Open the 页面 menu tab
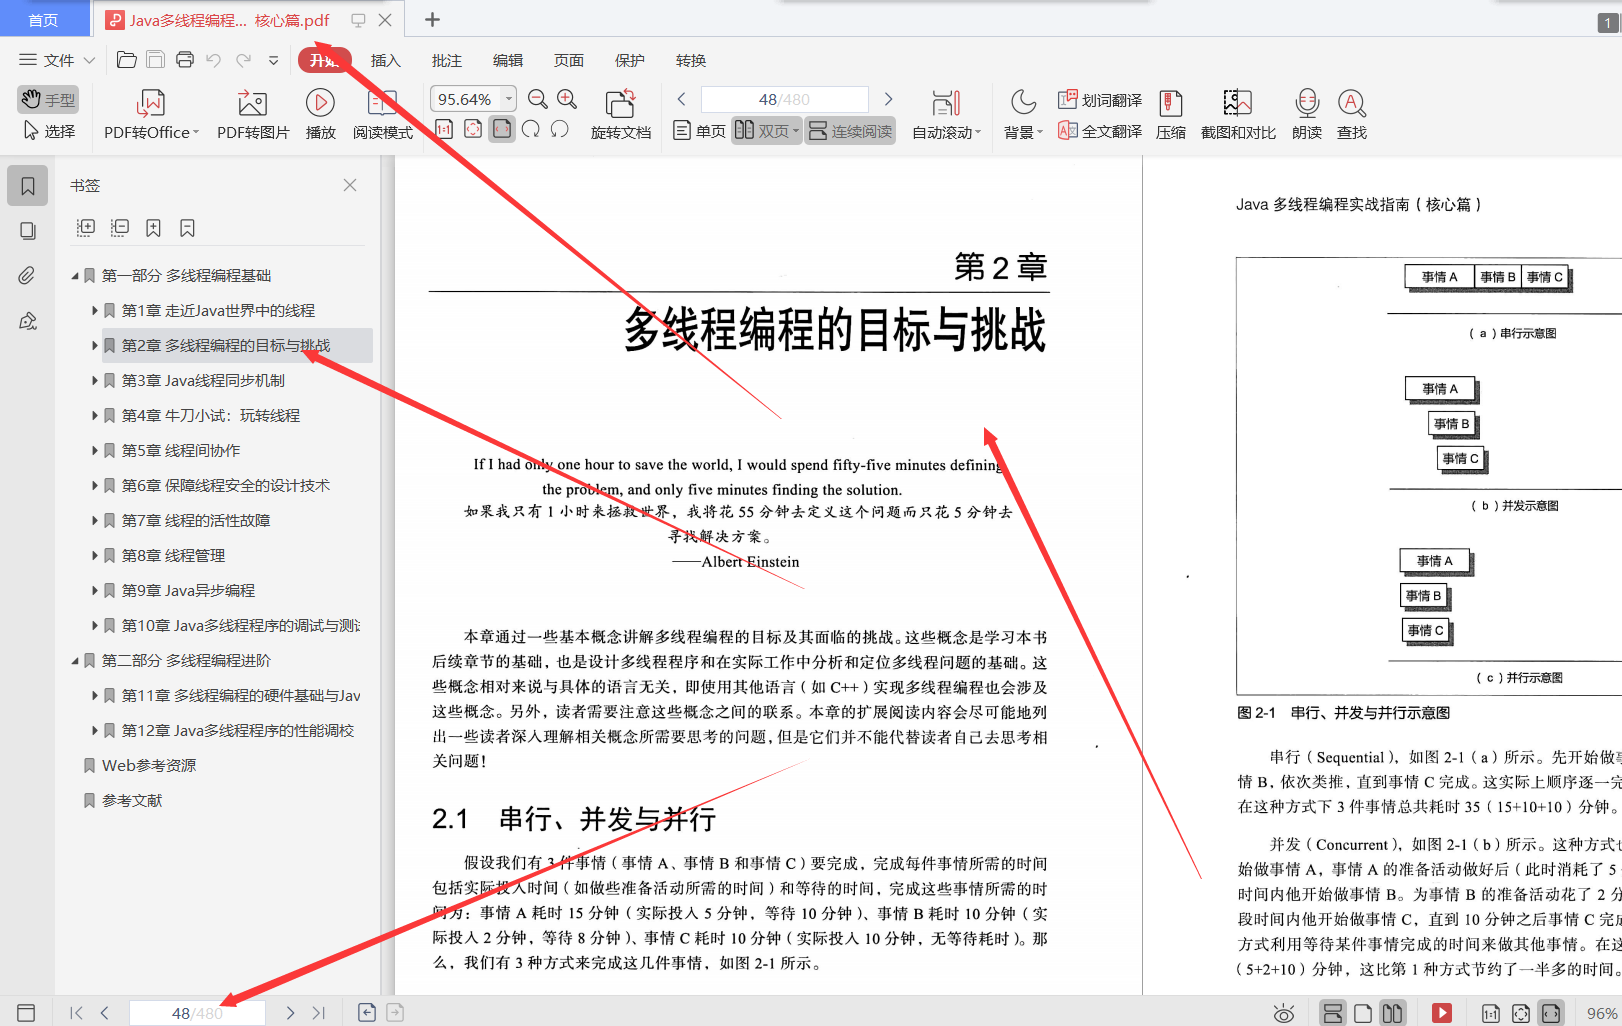 click(568, 60)
